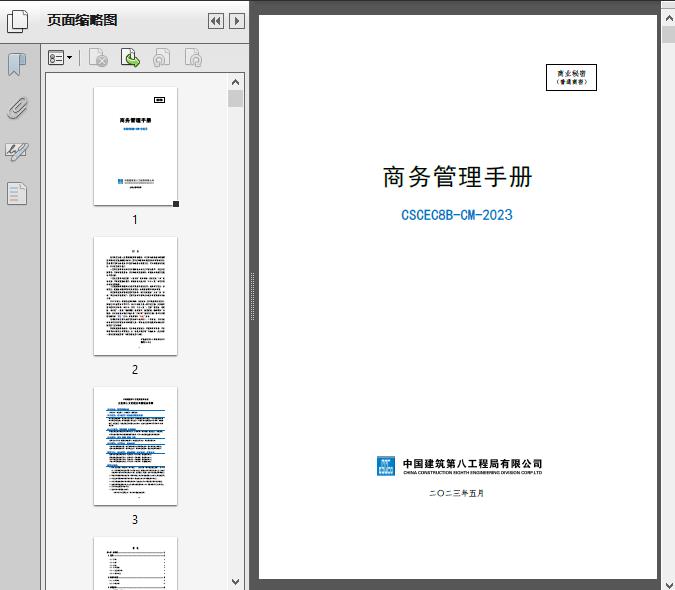Click page label number 3
Image resolution: width=675 pixels, height=590 pixels.
135,520
